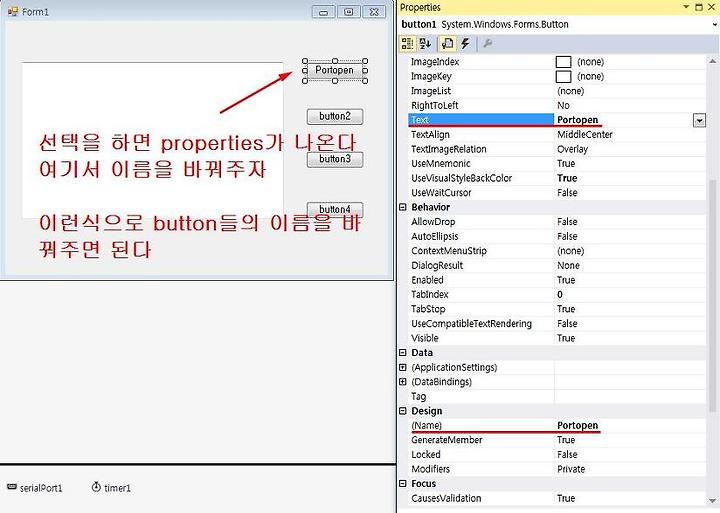Select the Enabled property

557,280
